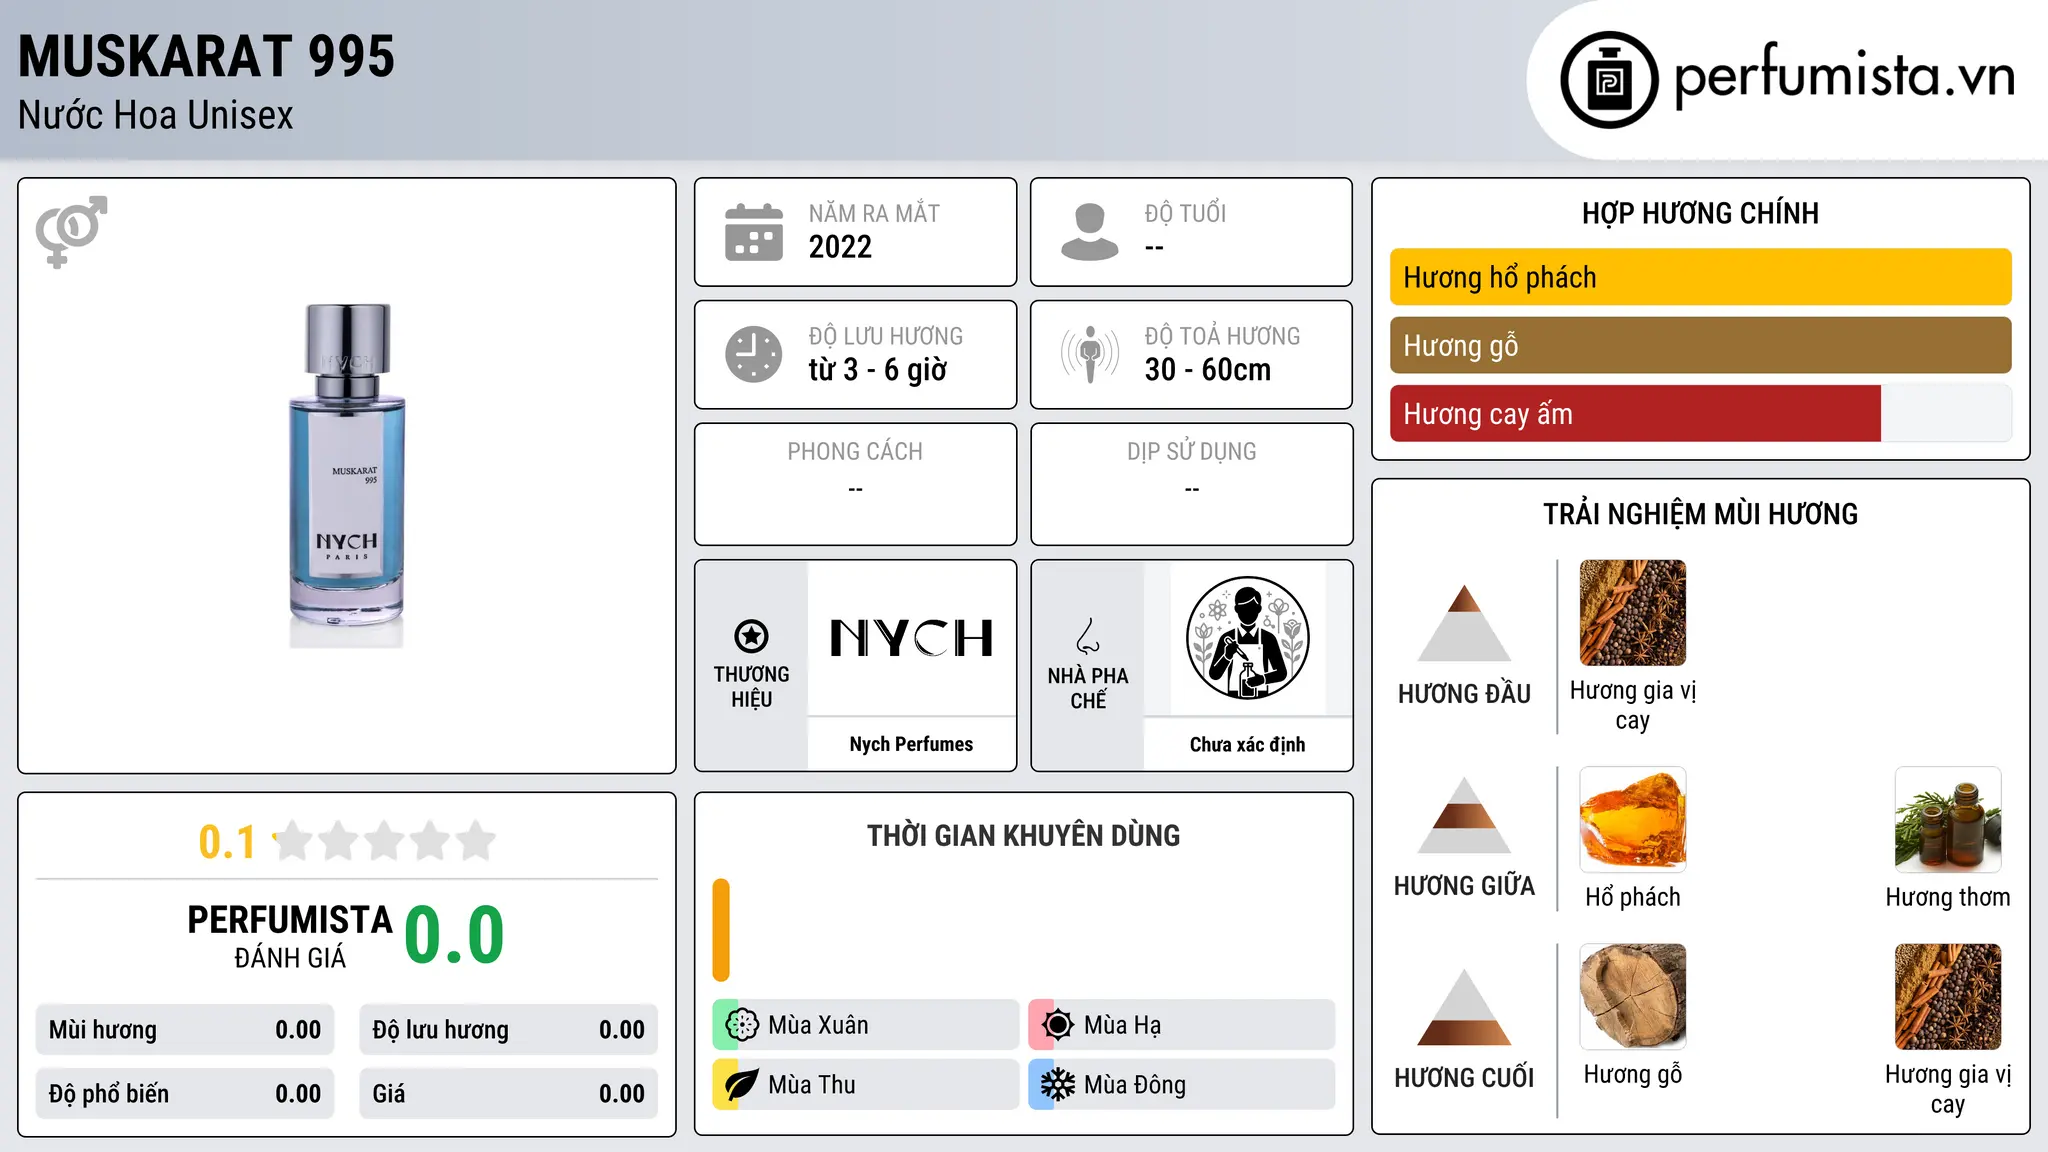Click the Hương thơm note caption

(x=1947, y=897)
